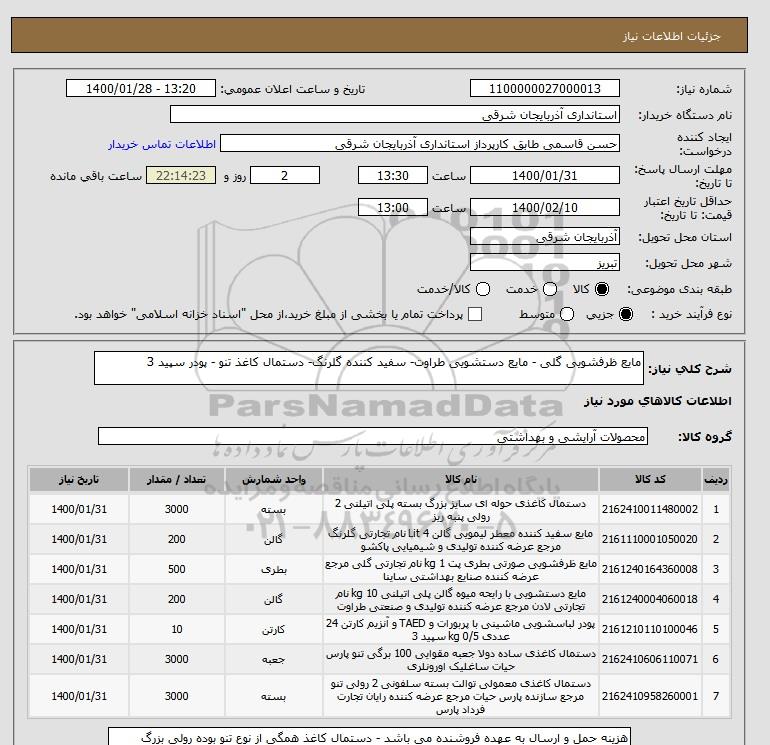Image resolution: width=770 pixels, height=745 pixels.
Task: Click the deadline time field 13:30
Action: pyautogui.click(x=392, y=175)
